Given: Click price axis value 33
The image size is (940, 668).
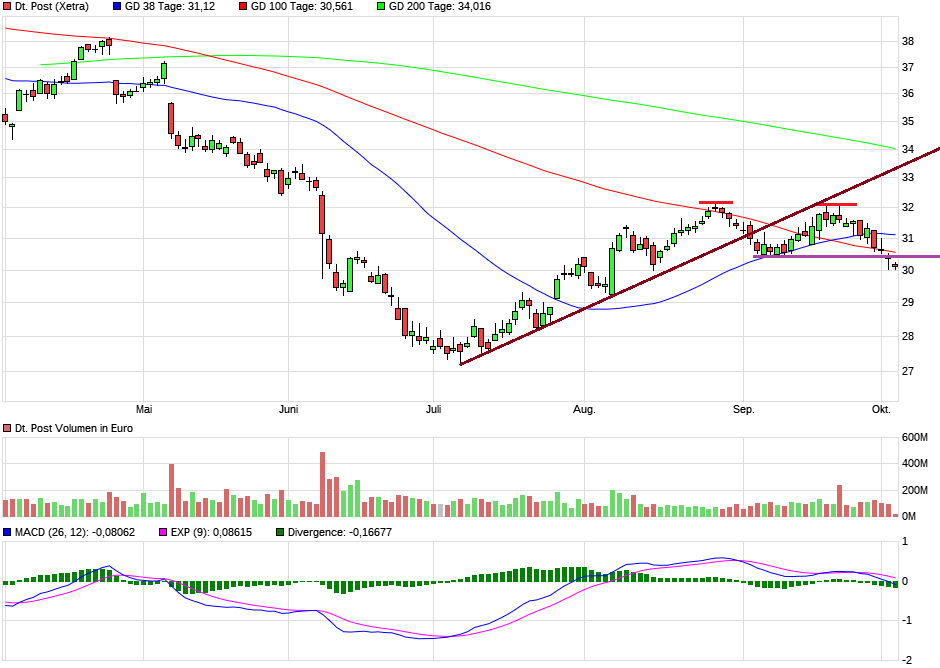Looking at the screenshot, I should tap(908, 177).
